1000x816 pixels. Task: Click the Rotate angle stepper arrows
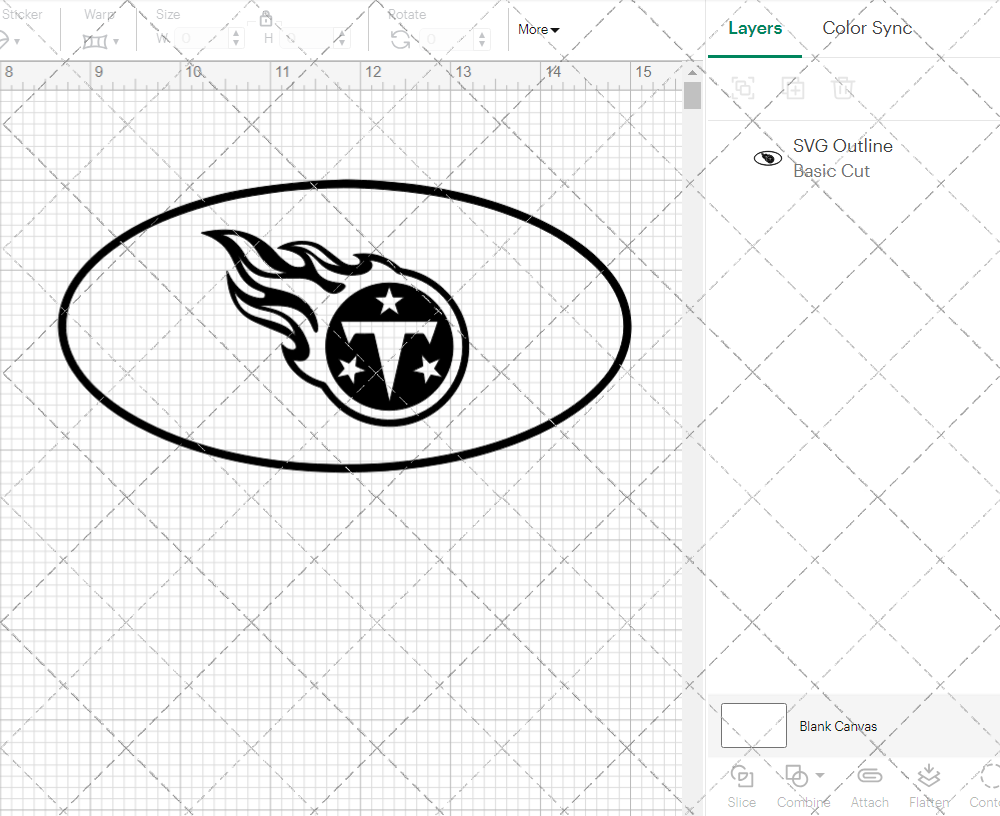point(485,39)
